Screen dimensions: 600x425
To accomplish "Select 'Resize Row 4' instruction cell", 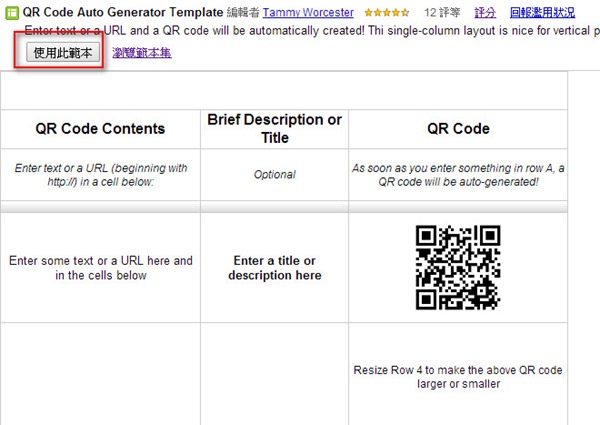I will coord(458,375).
